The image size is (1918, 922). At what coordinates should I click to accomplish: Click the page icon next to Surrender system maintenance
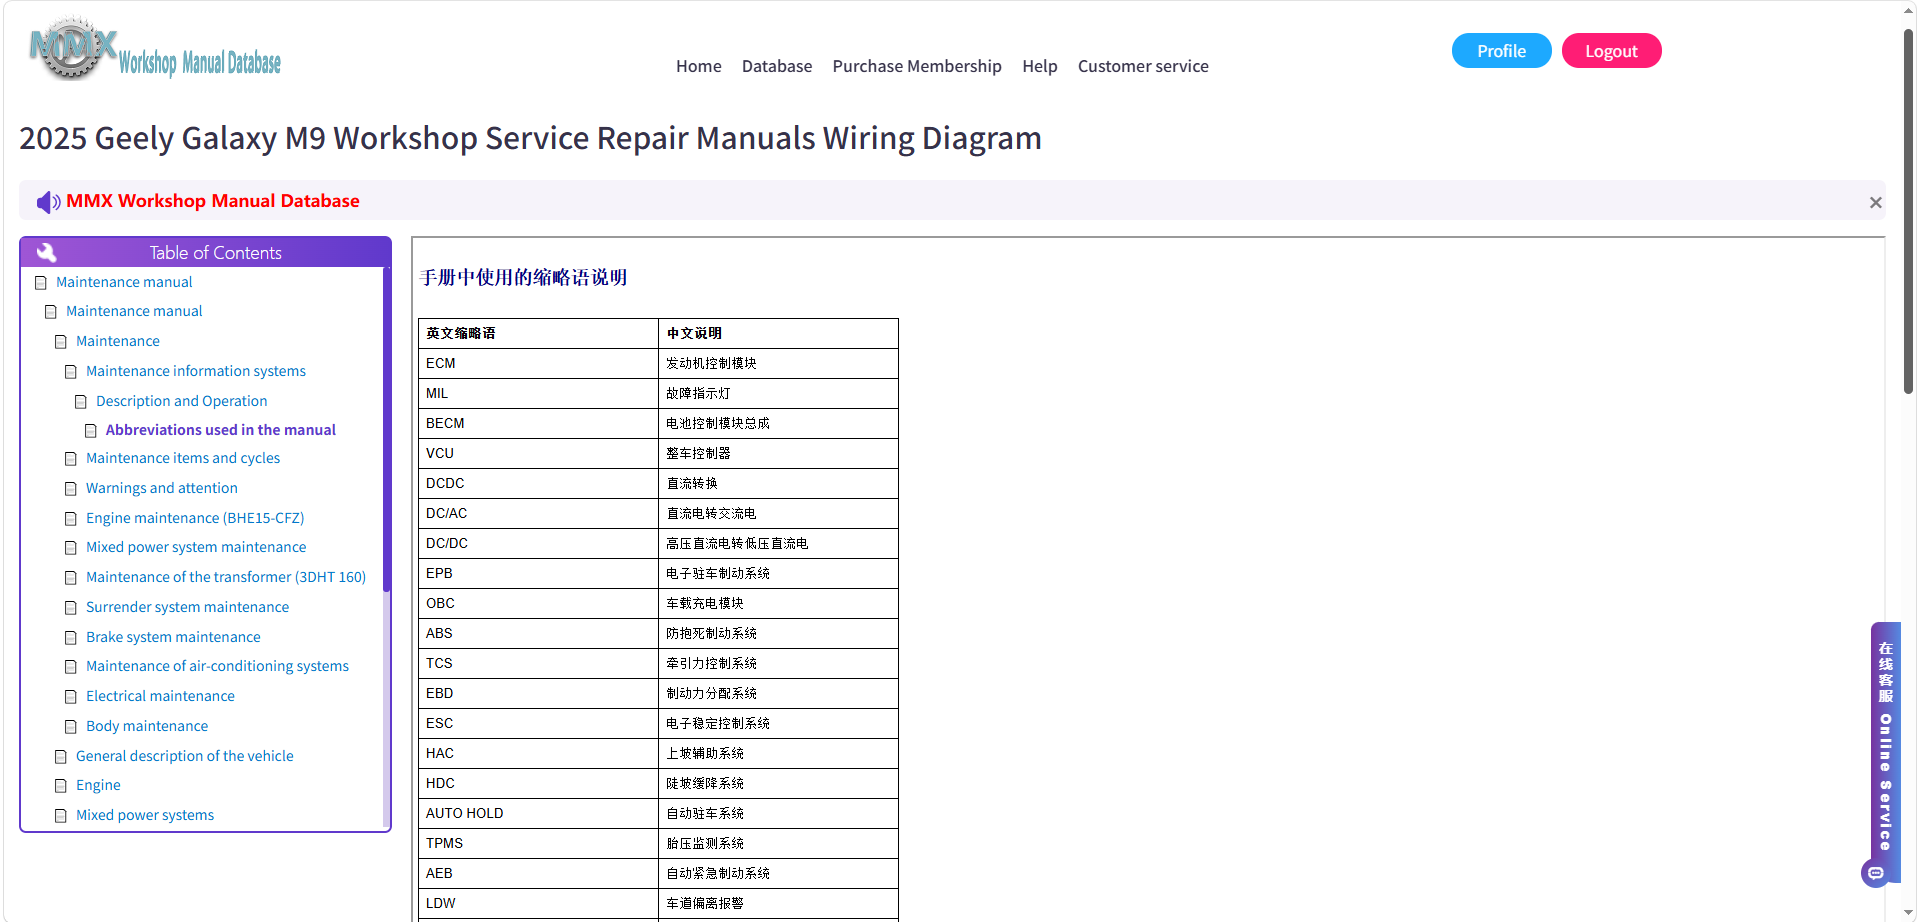pyautogui.click(x=71, y=608)
